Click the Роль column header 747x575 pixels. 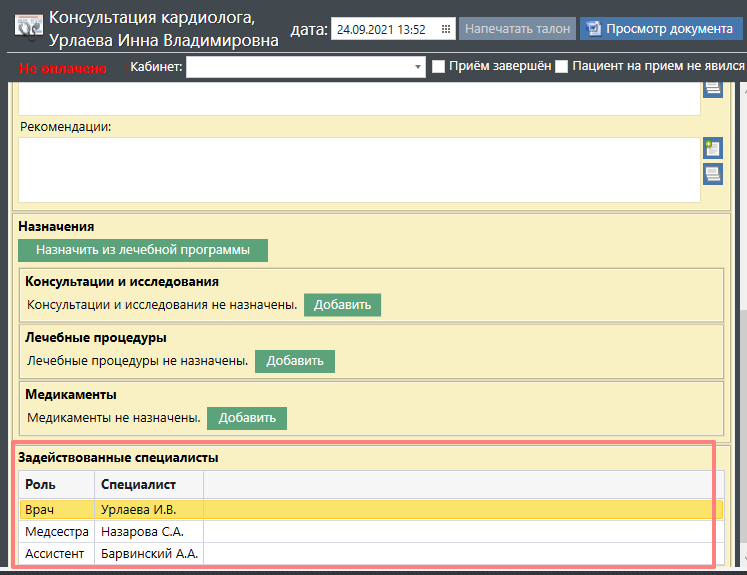(56, 485)
